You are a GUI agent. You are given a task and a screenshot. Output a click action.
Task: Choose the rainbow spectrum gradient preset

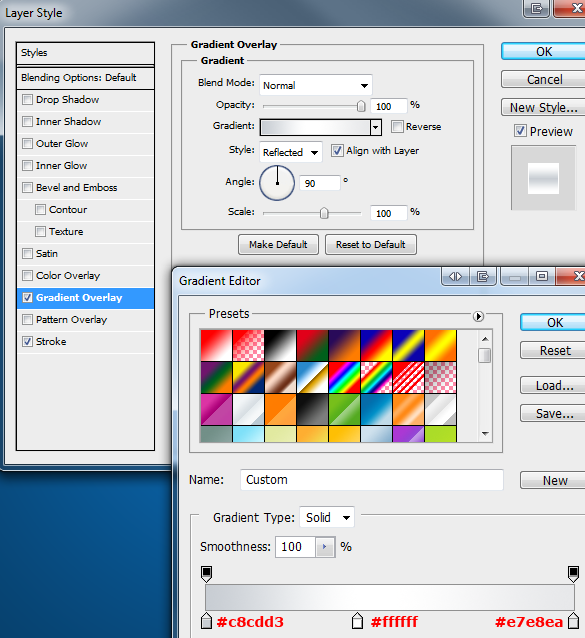click(x=344, y=378)
